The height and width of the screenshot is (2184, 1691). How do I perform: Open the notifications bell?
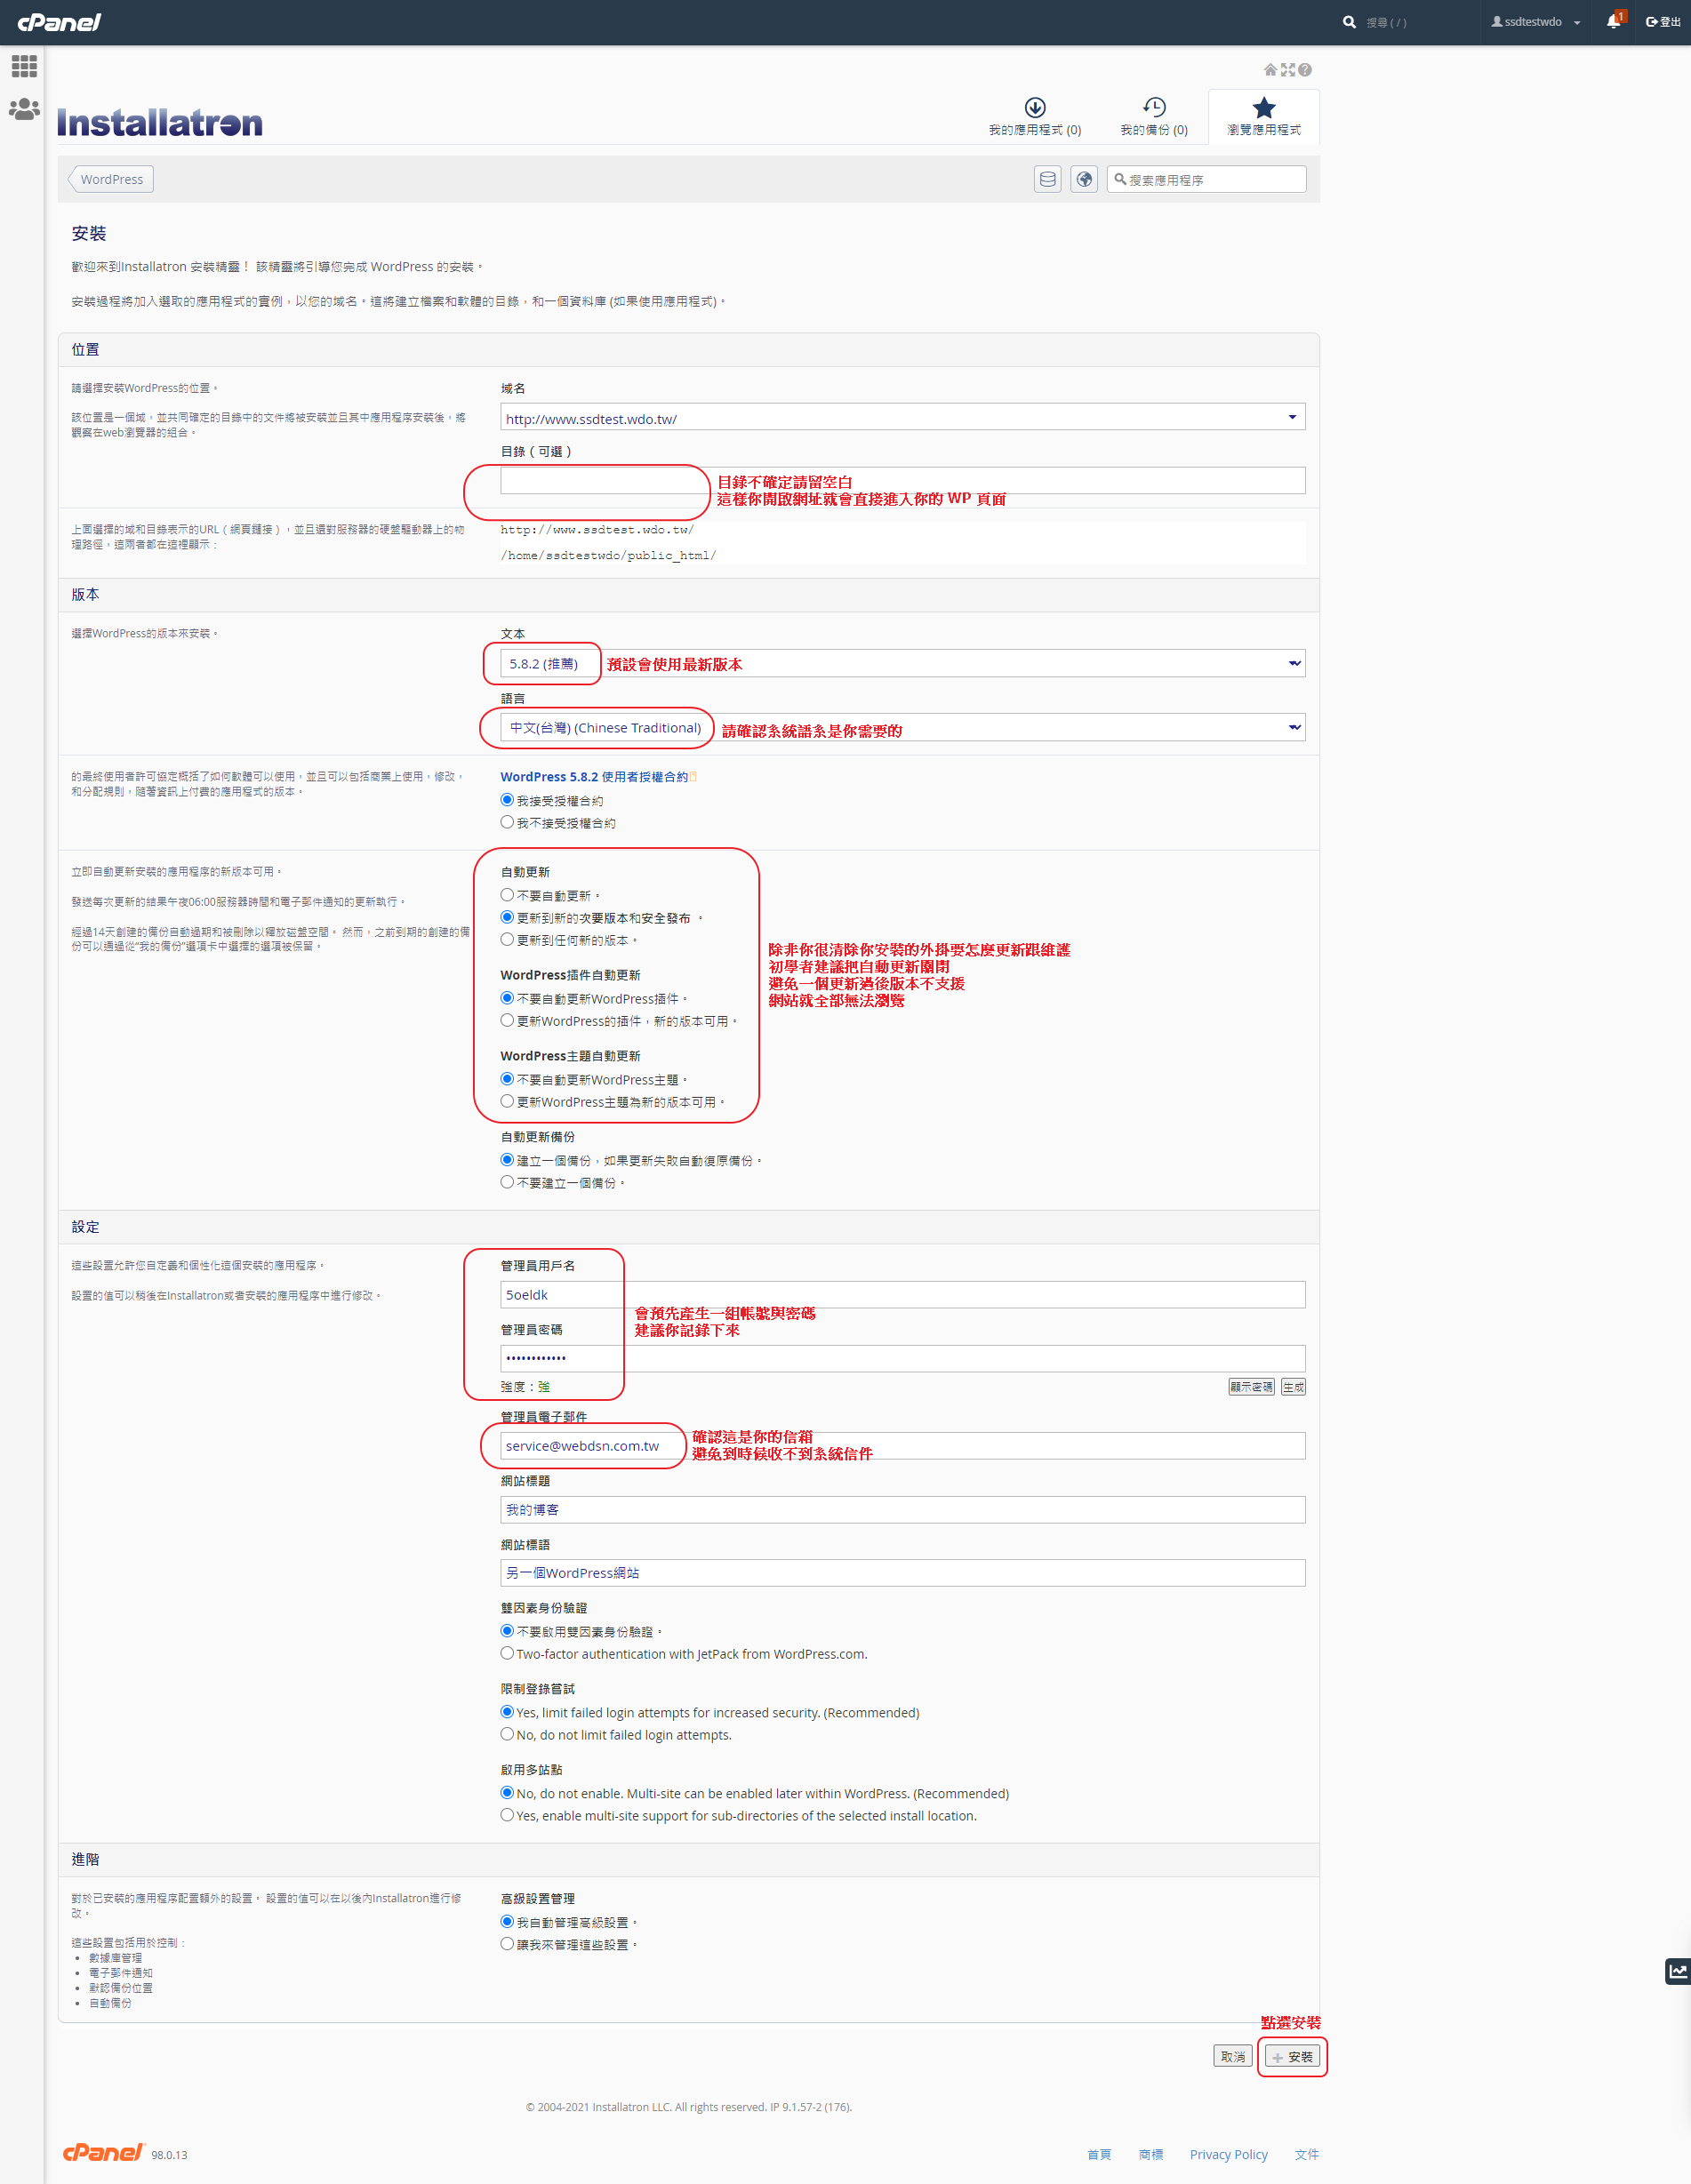(1614, 21)
